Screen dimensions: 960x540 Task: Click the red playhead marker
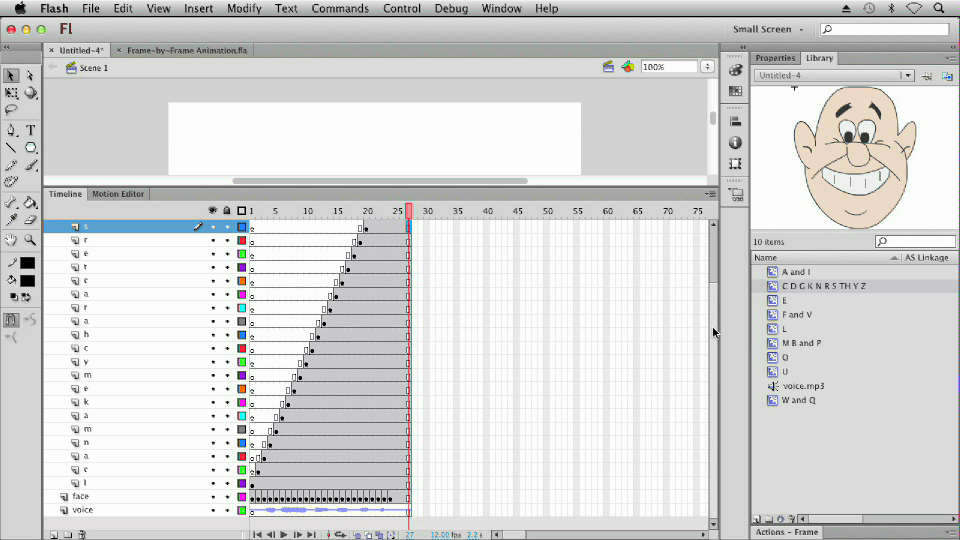tap(409, 211)
